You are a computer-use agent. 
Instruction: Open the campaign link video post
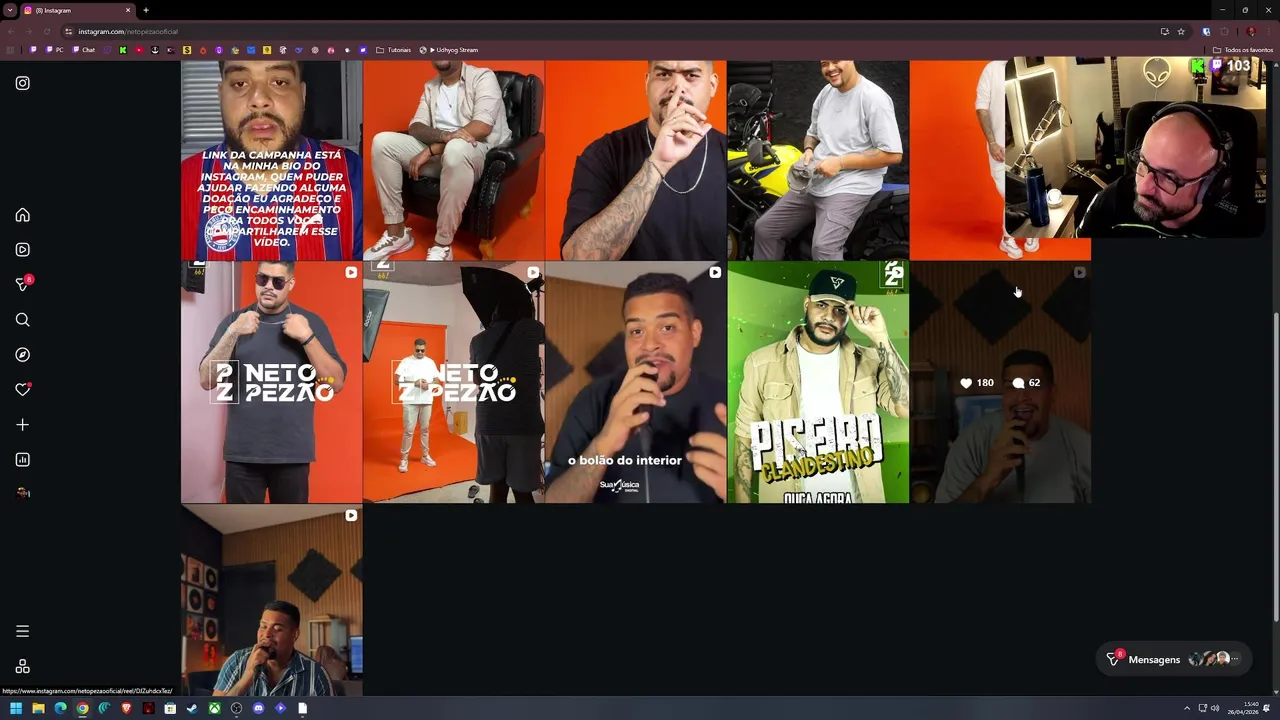coord(271,160)
